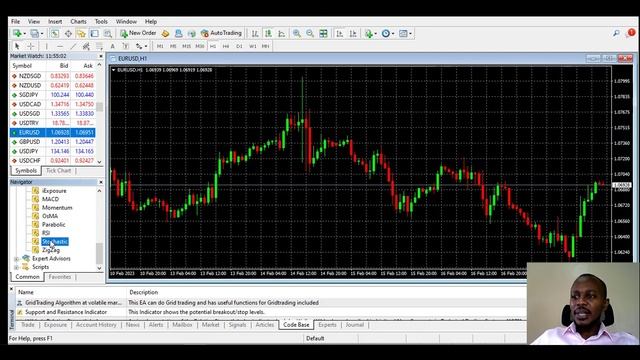640x360 pixels.
Task: Switch timeframe to M15
Action: [187, 46]
